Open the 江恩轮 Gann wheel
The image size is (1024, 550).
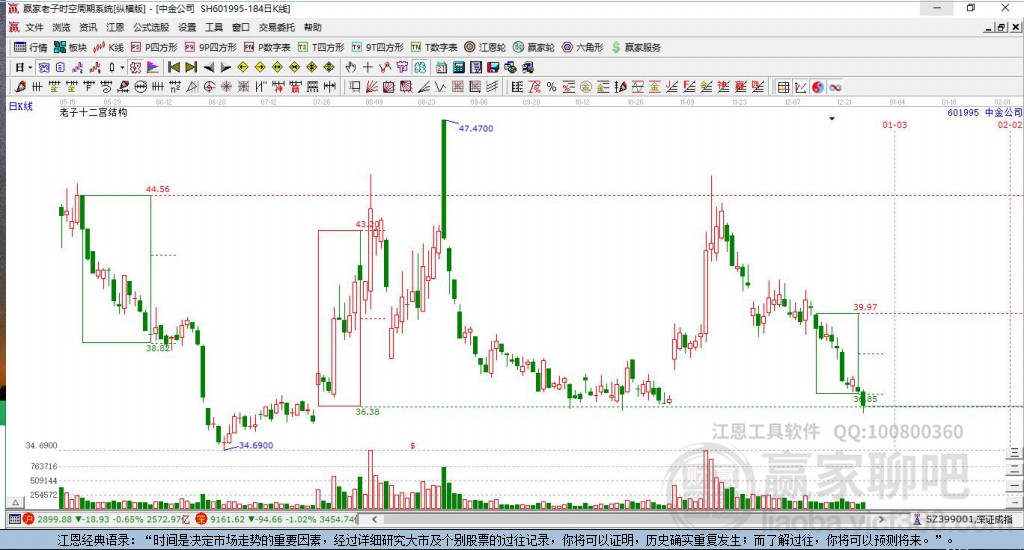click(x=485, y=47)
